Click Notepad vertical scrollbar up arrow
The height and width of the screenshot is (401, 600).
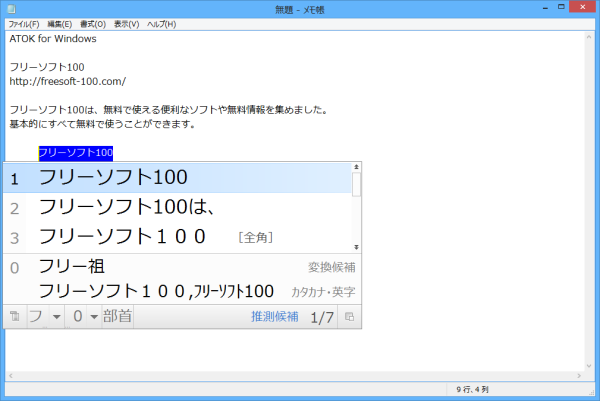pyautogui.click(x=589, y=37)
